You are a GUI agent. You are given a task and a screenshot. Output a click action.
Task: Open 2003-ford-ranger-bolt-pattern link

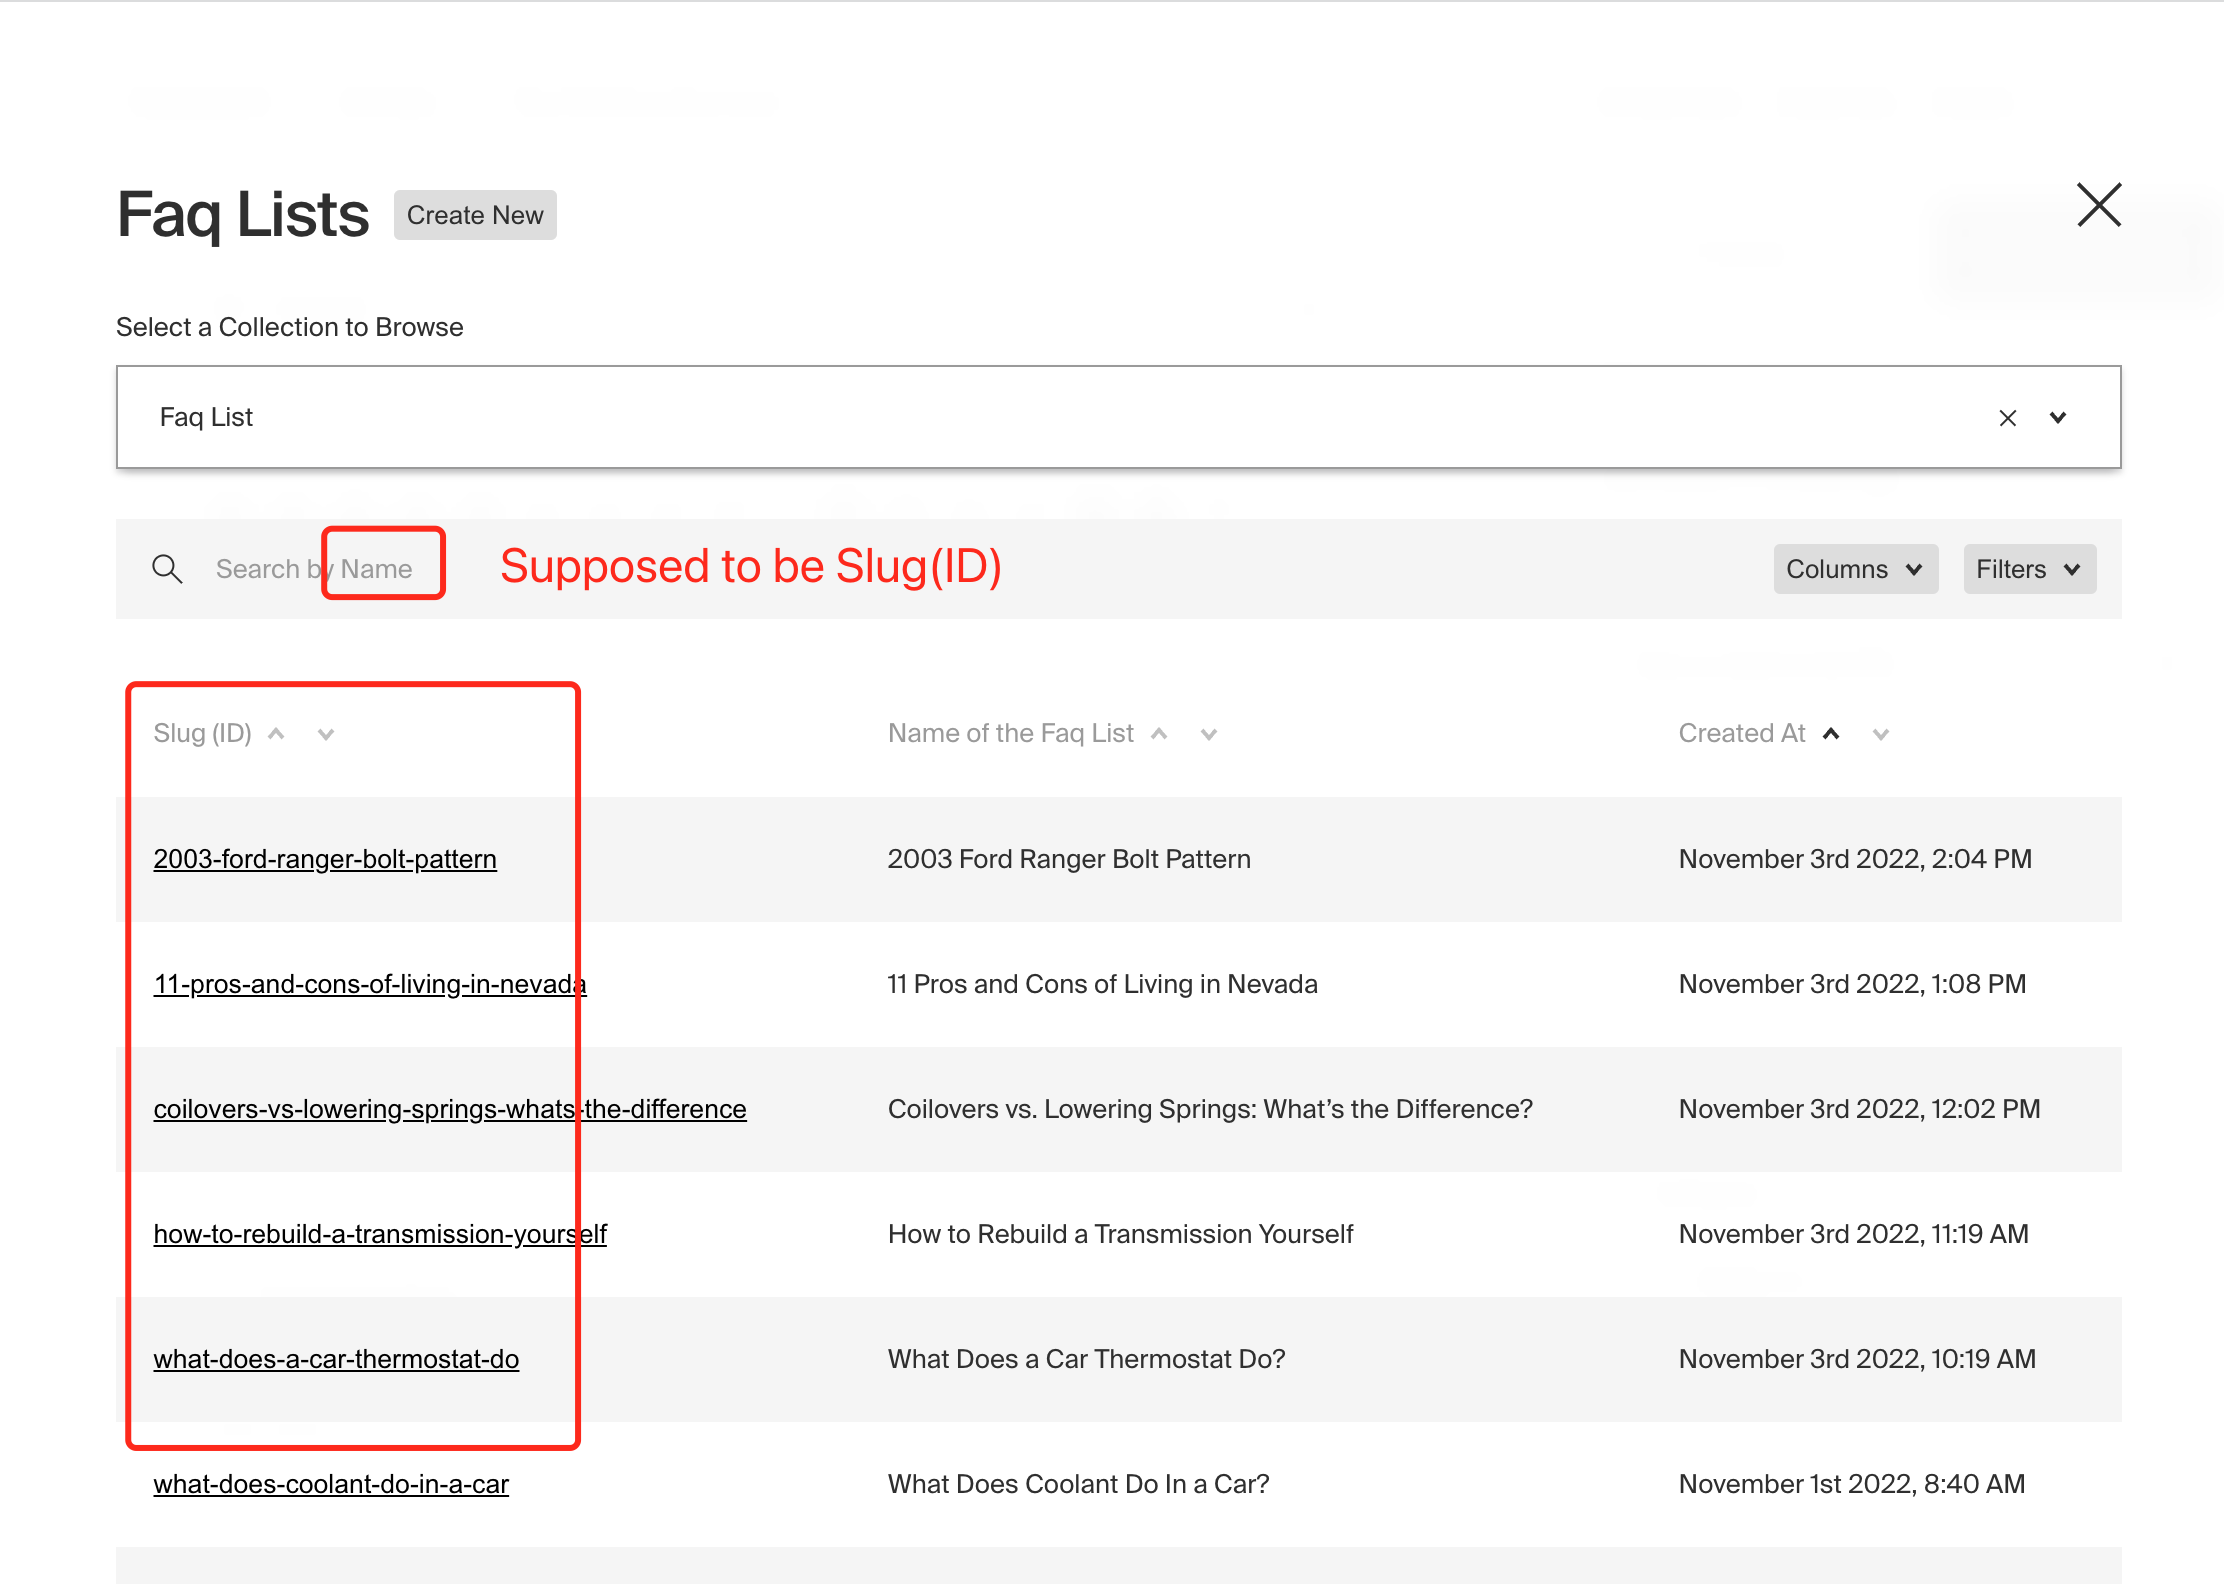[x=325, y=859]
